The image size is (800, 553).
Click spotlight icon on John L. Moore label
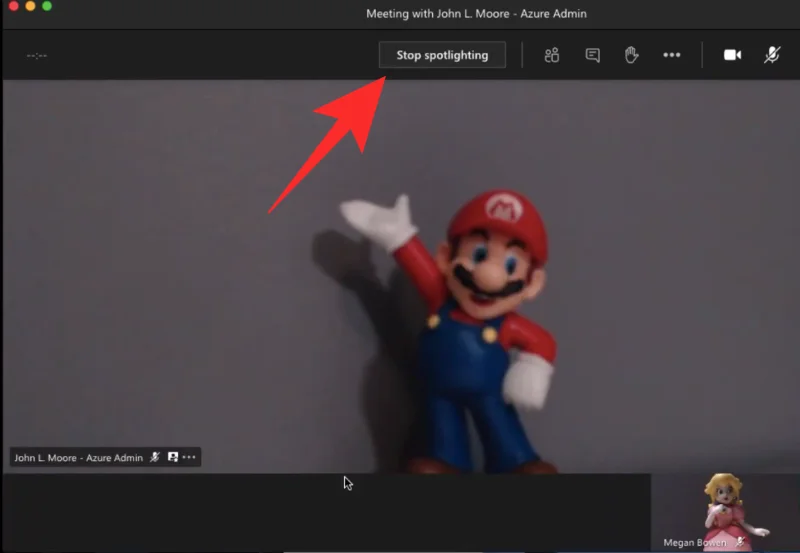pos(173,457)
